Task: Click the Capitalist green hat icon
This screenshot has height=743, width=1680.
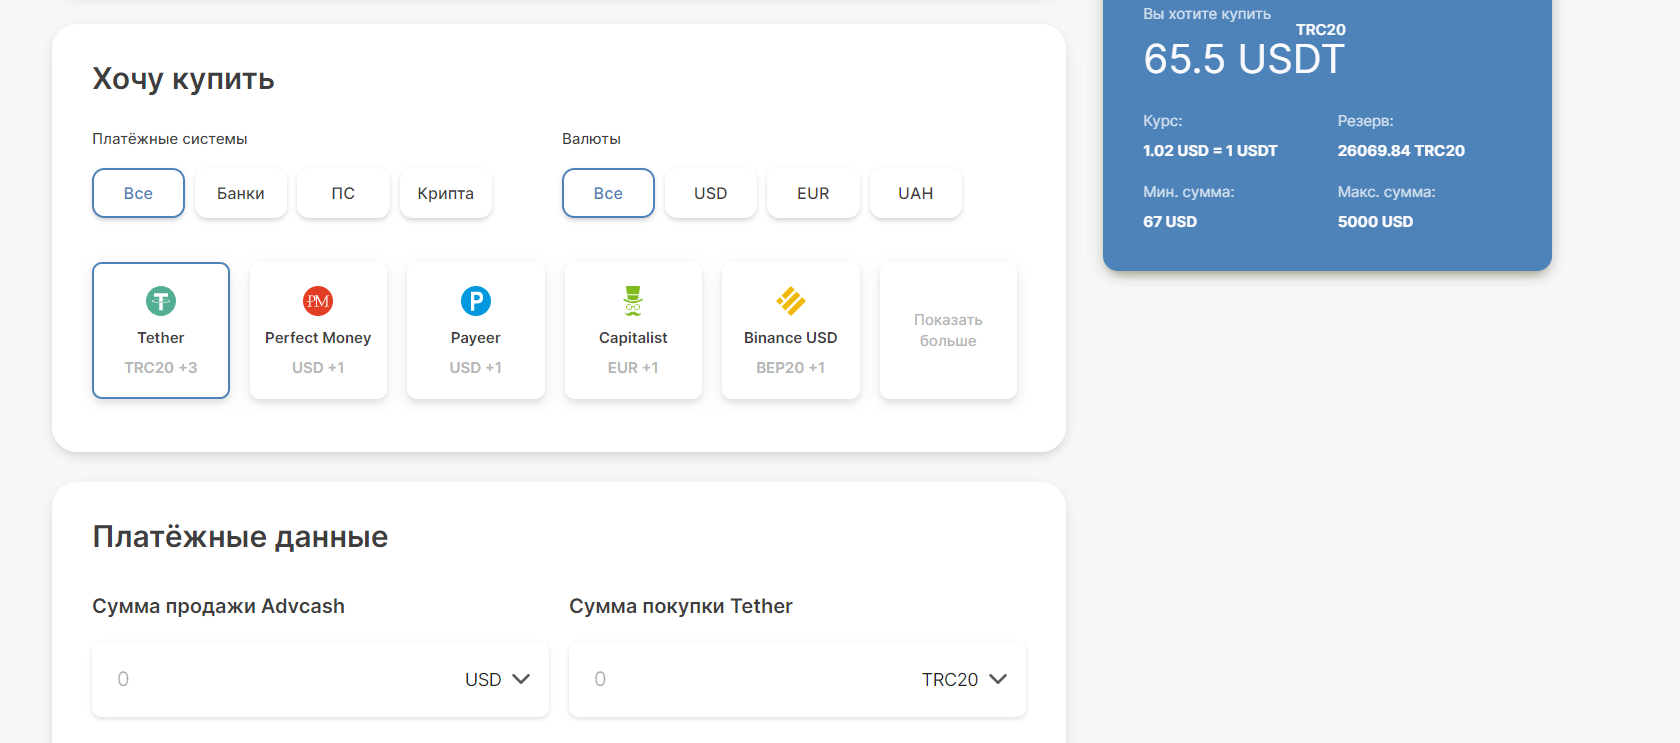Action: [x=633, y=301]
